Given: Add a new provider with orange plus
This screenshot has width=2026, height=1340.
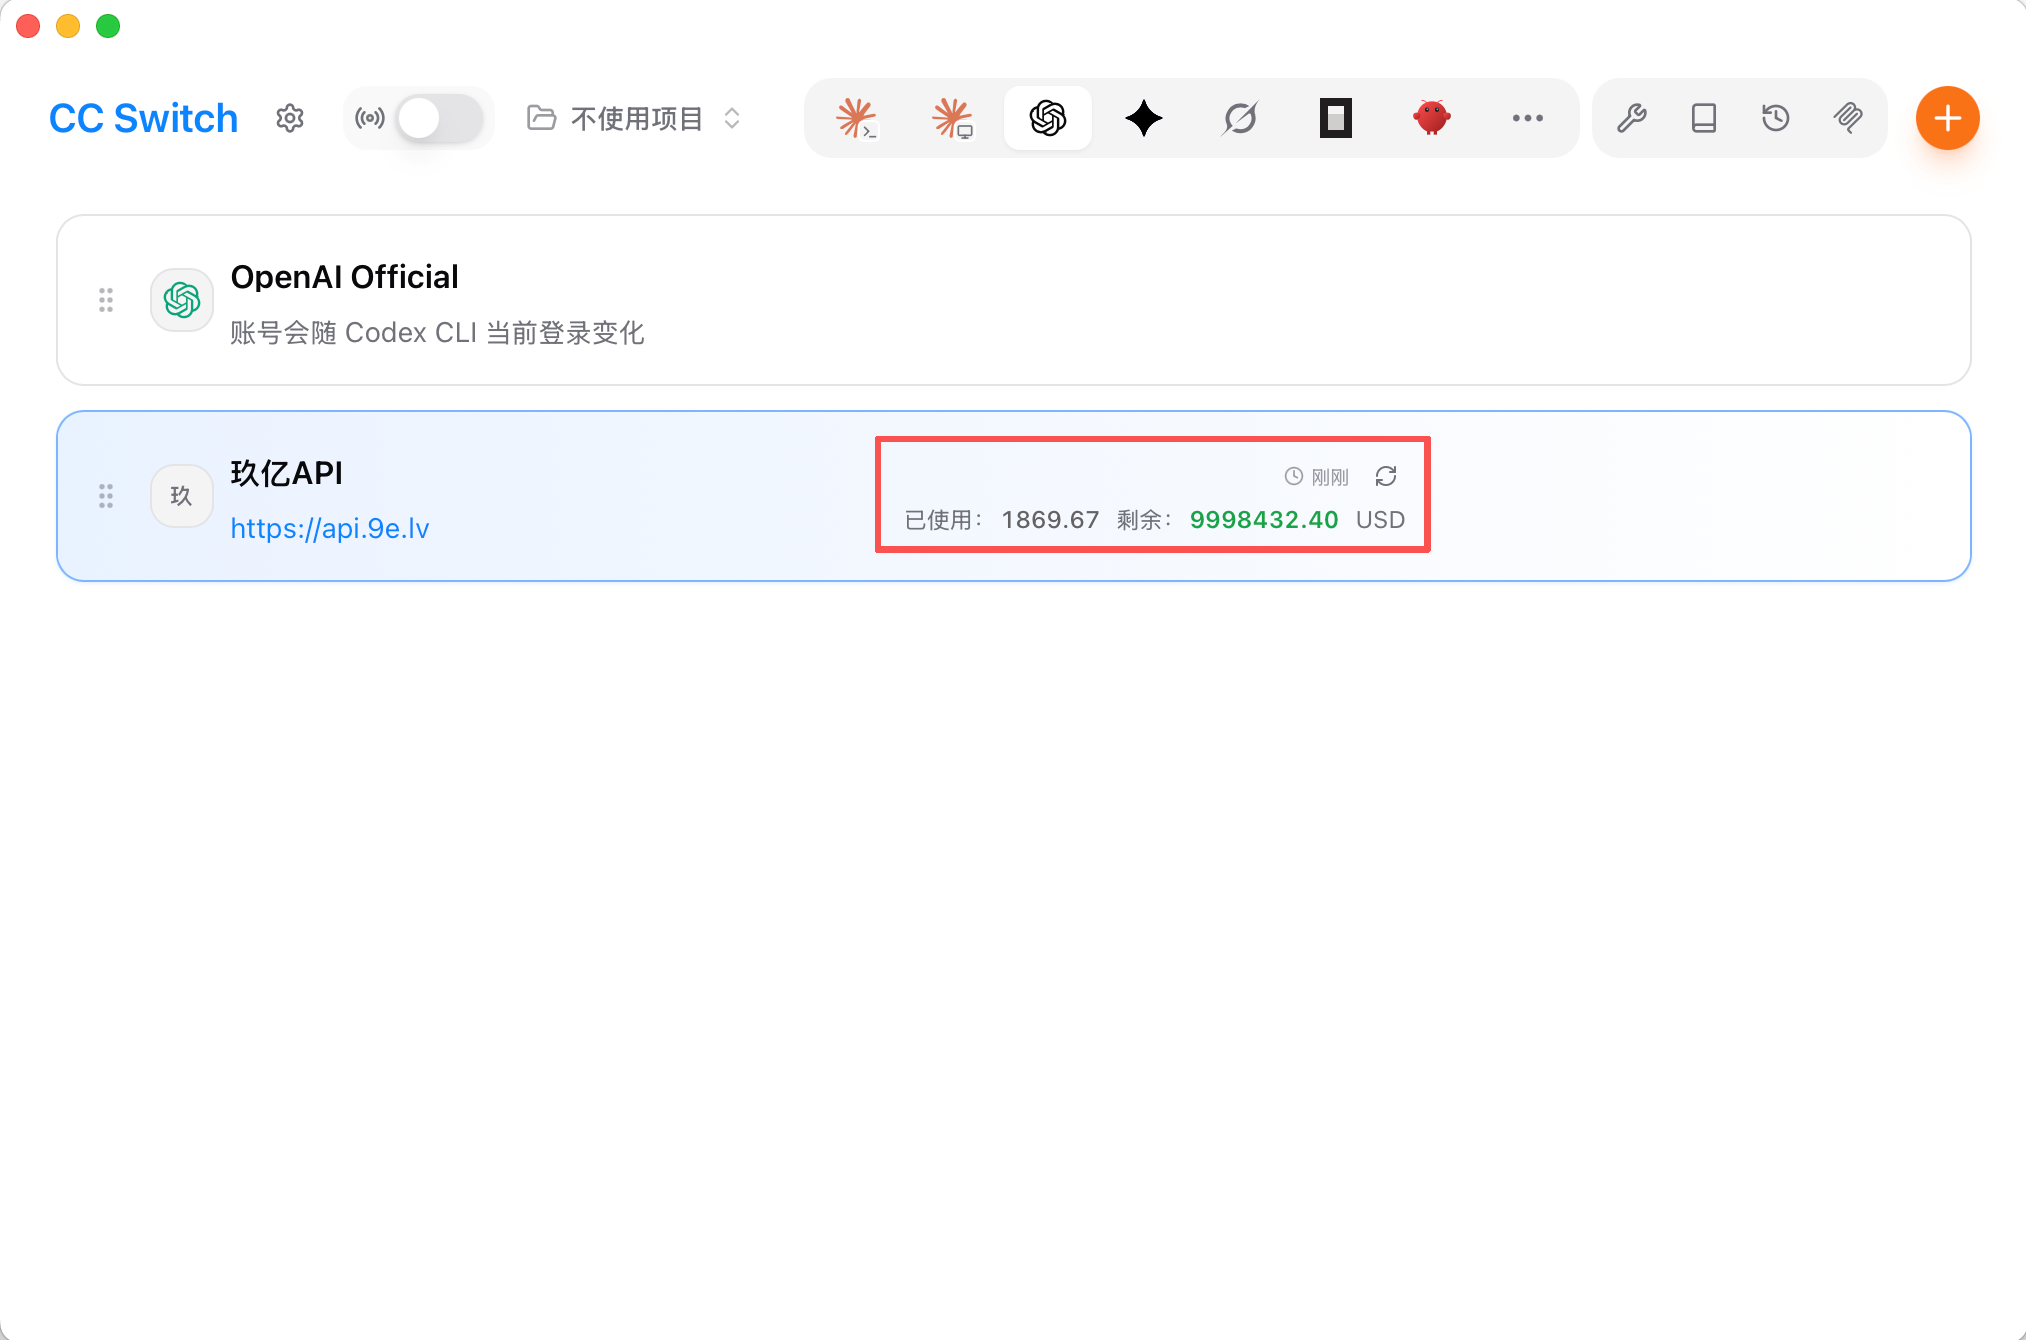Looking at the screenshot, I should click(1947, 118).
